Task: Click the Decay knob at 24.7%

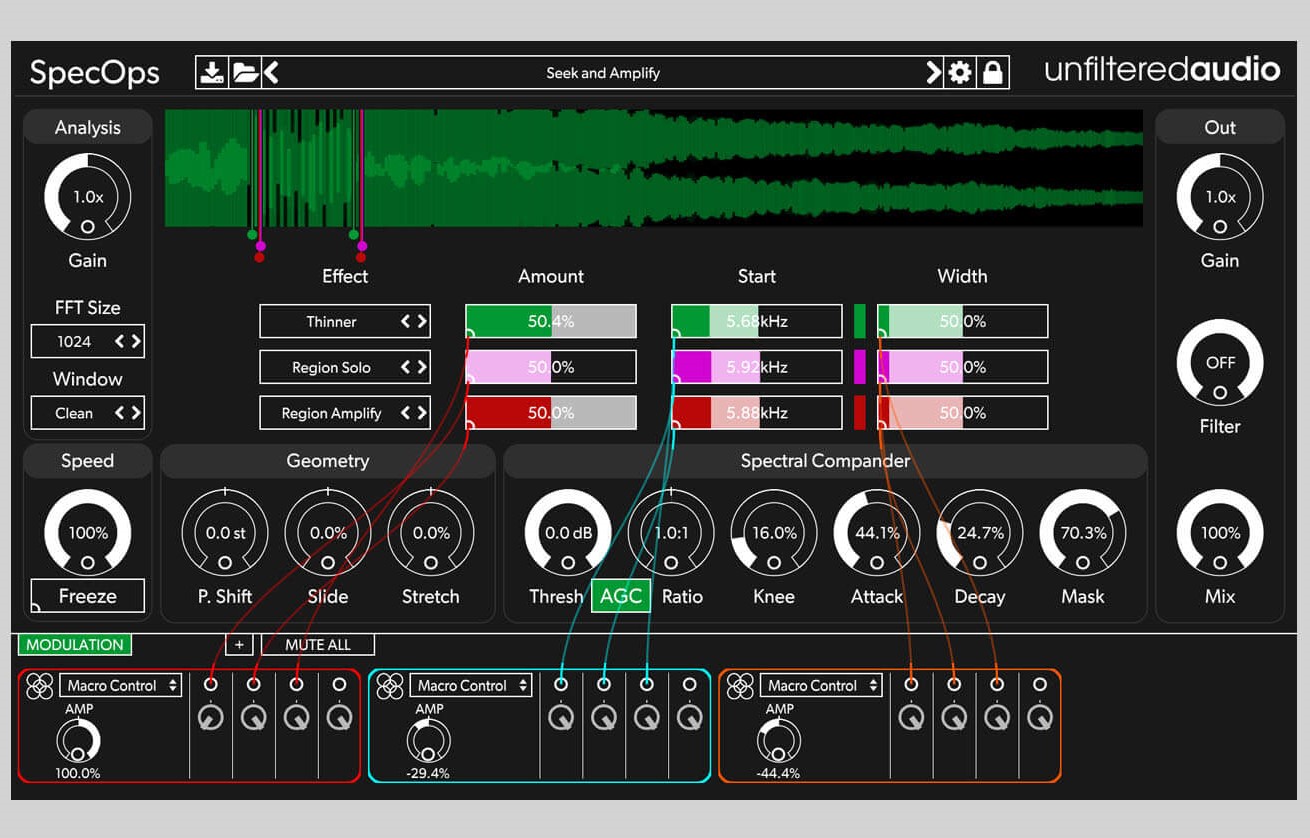Action: (x=980, y=533)
